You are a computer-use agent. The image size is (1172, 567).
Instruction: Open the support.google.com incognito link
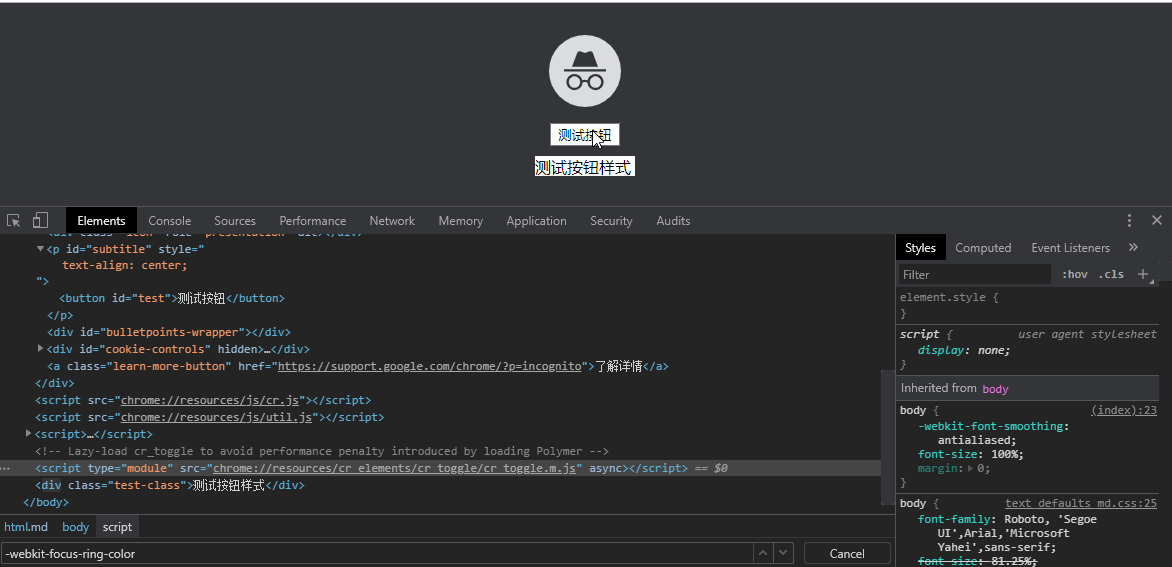pyautogui.click(x=430, y=366)
